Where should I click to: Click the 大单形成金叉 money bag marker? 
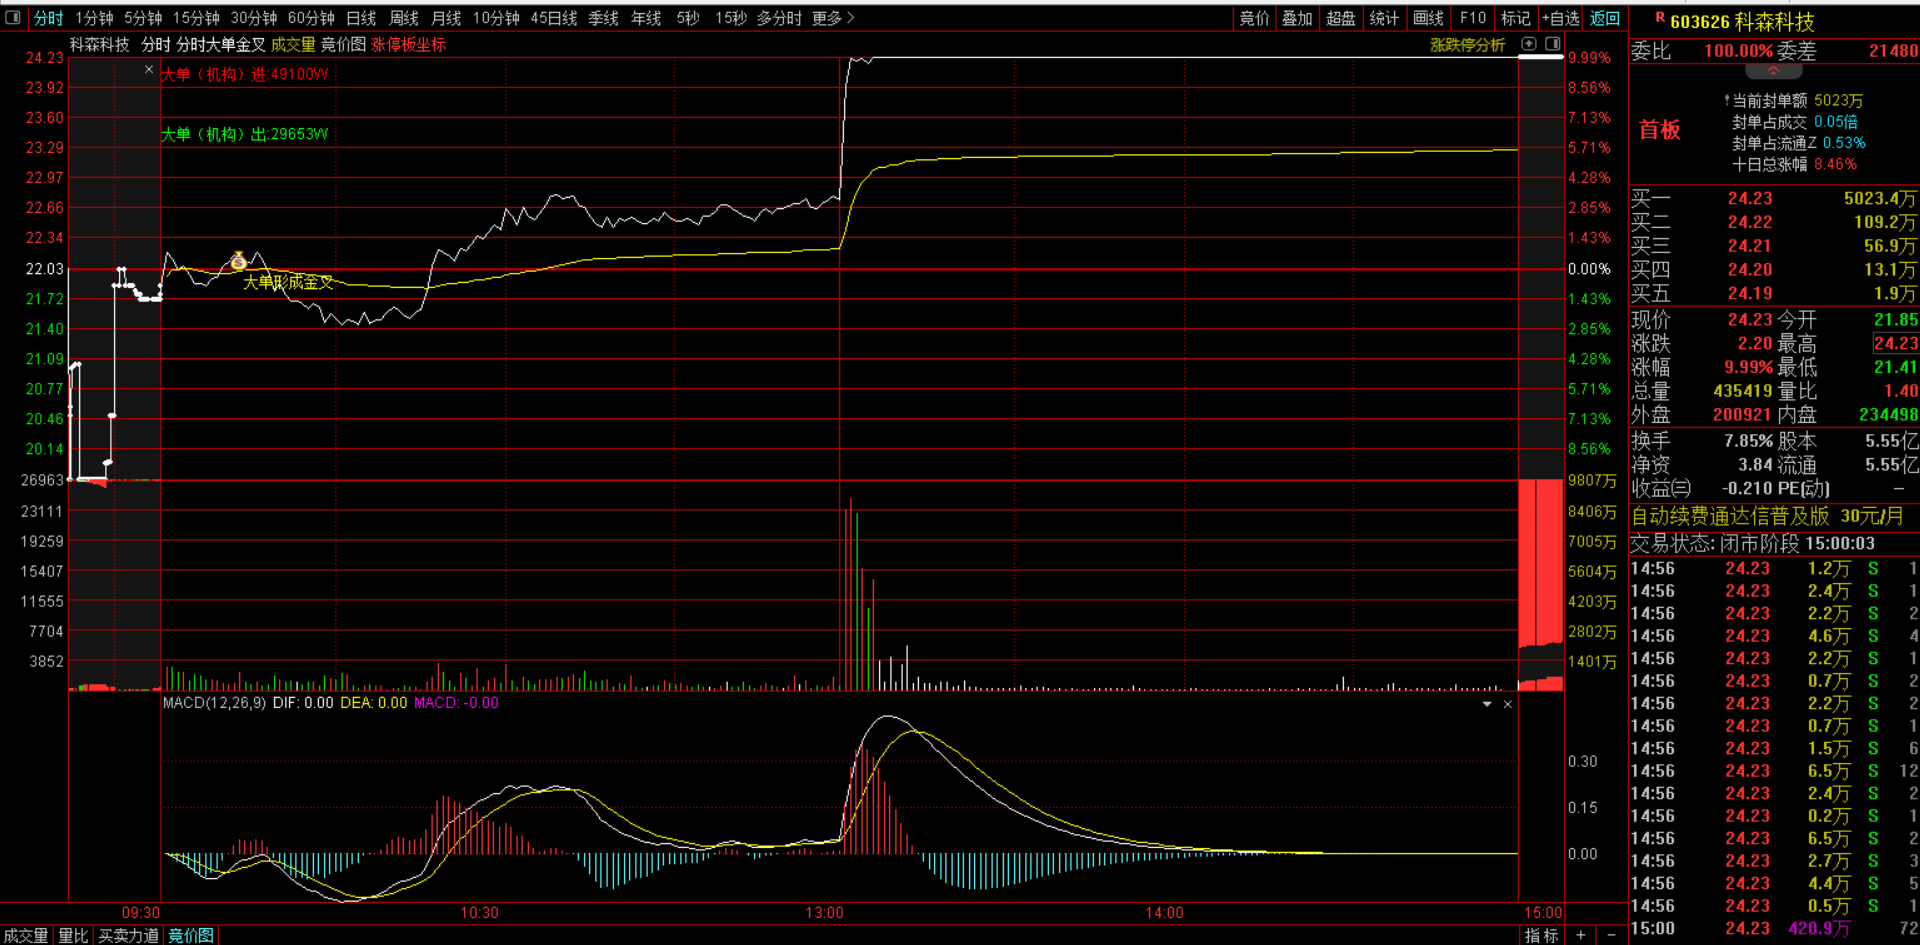click(238, 262)
